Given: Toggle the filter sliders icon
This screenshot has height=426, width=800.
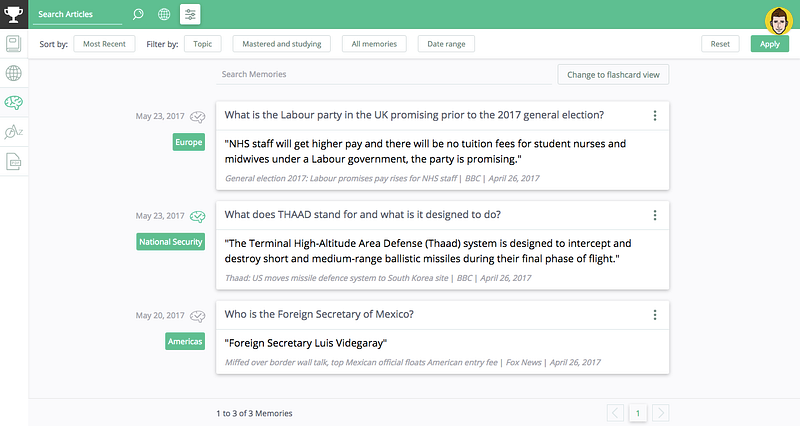Looking at the screenshot, I should tap(190, 14).
